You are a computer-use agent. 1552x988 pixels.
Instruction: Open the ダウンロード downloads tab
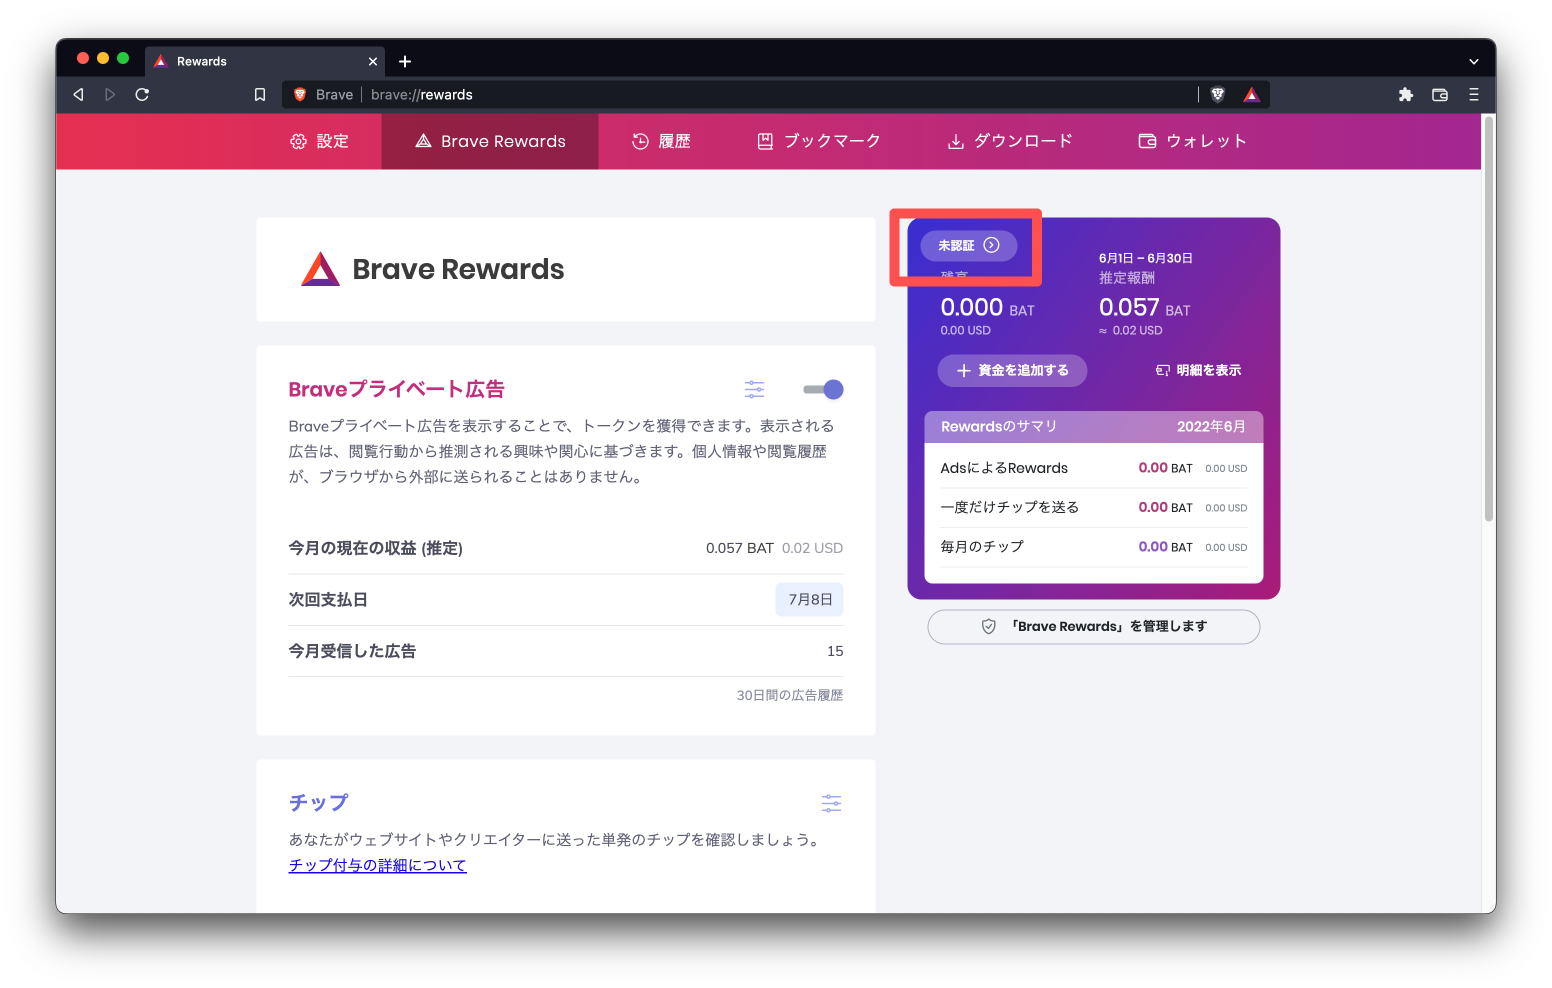click(1010, 142)
